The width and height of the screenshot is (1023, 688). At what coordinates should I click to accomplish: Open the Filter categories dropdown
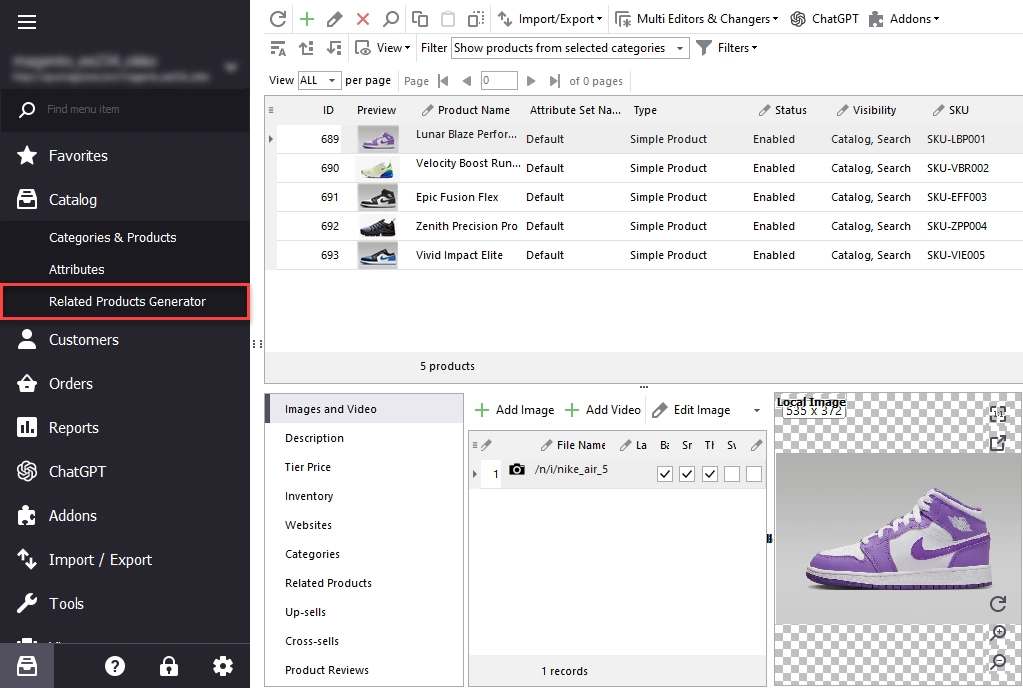coord(570,48)
